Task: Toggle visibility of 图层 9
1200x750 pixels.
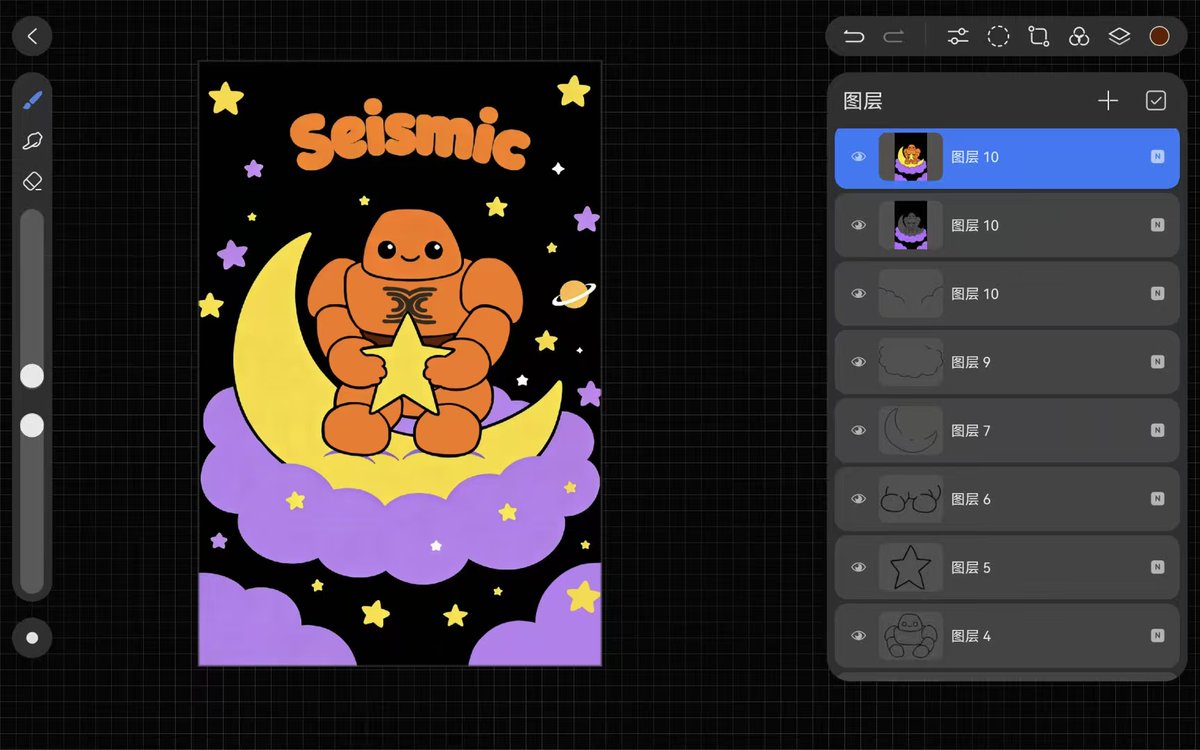Action: pos(858,362)
